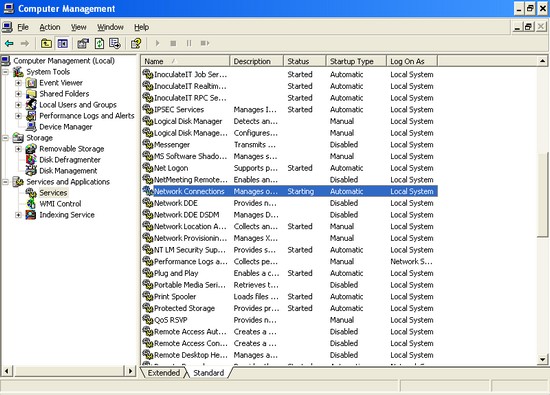Click the Help toolbar icon
550x395 pixels.
[136, 43]
